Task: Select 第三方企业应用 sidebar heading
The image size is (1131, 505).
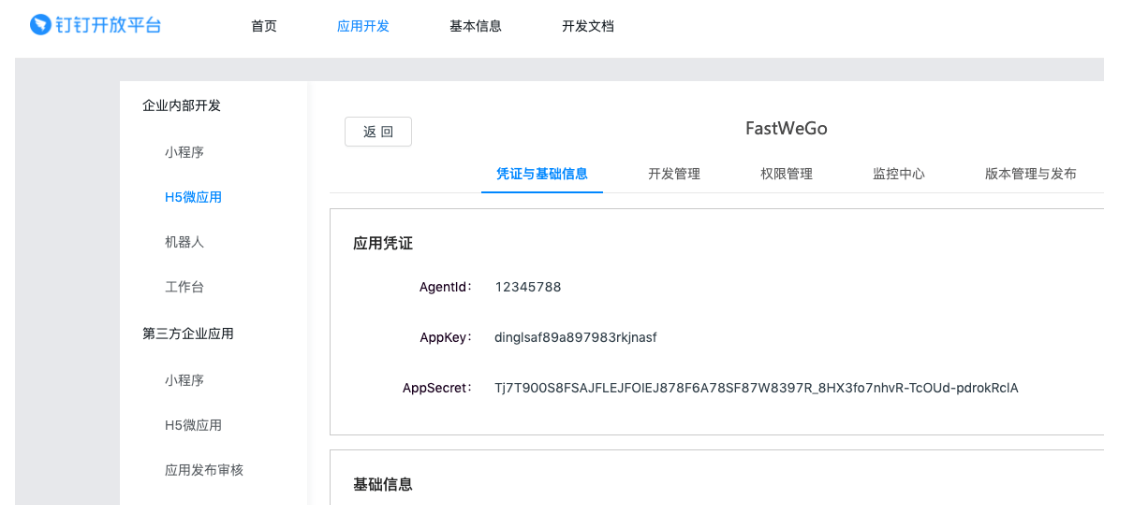Action: pos(188,333)
